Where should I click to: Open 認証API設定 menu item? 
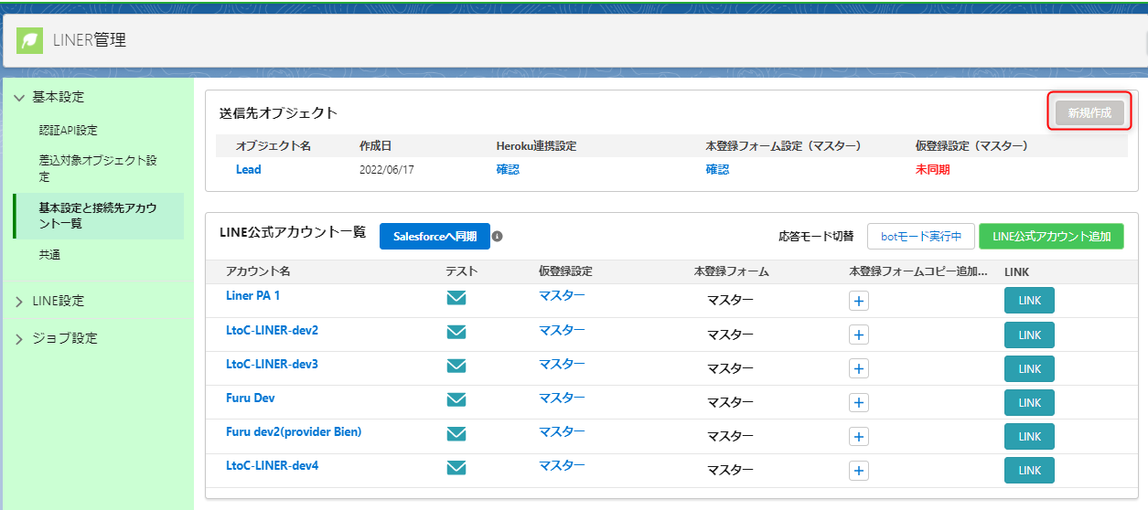(x=68, y=130)
